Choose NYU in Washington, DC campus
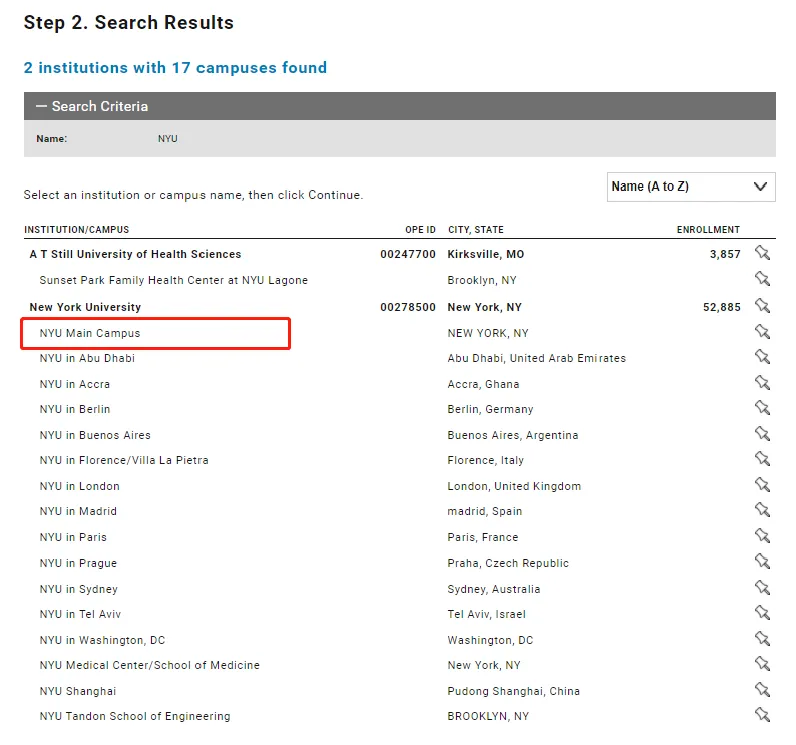Viewport: 796px width, 745px height. pos(102,640)
